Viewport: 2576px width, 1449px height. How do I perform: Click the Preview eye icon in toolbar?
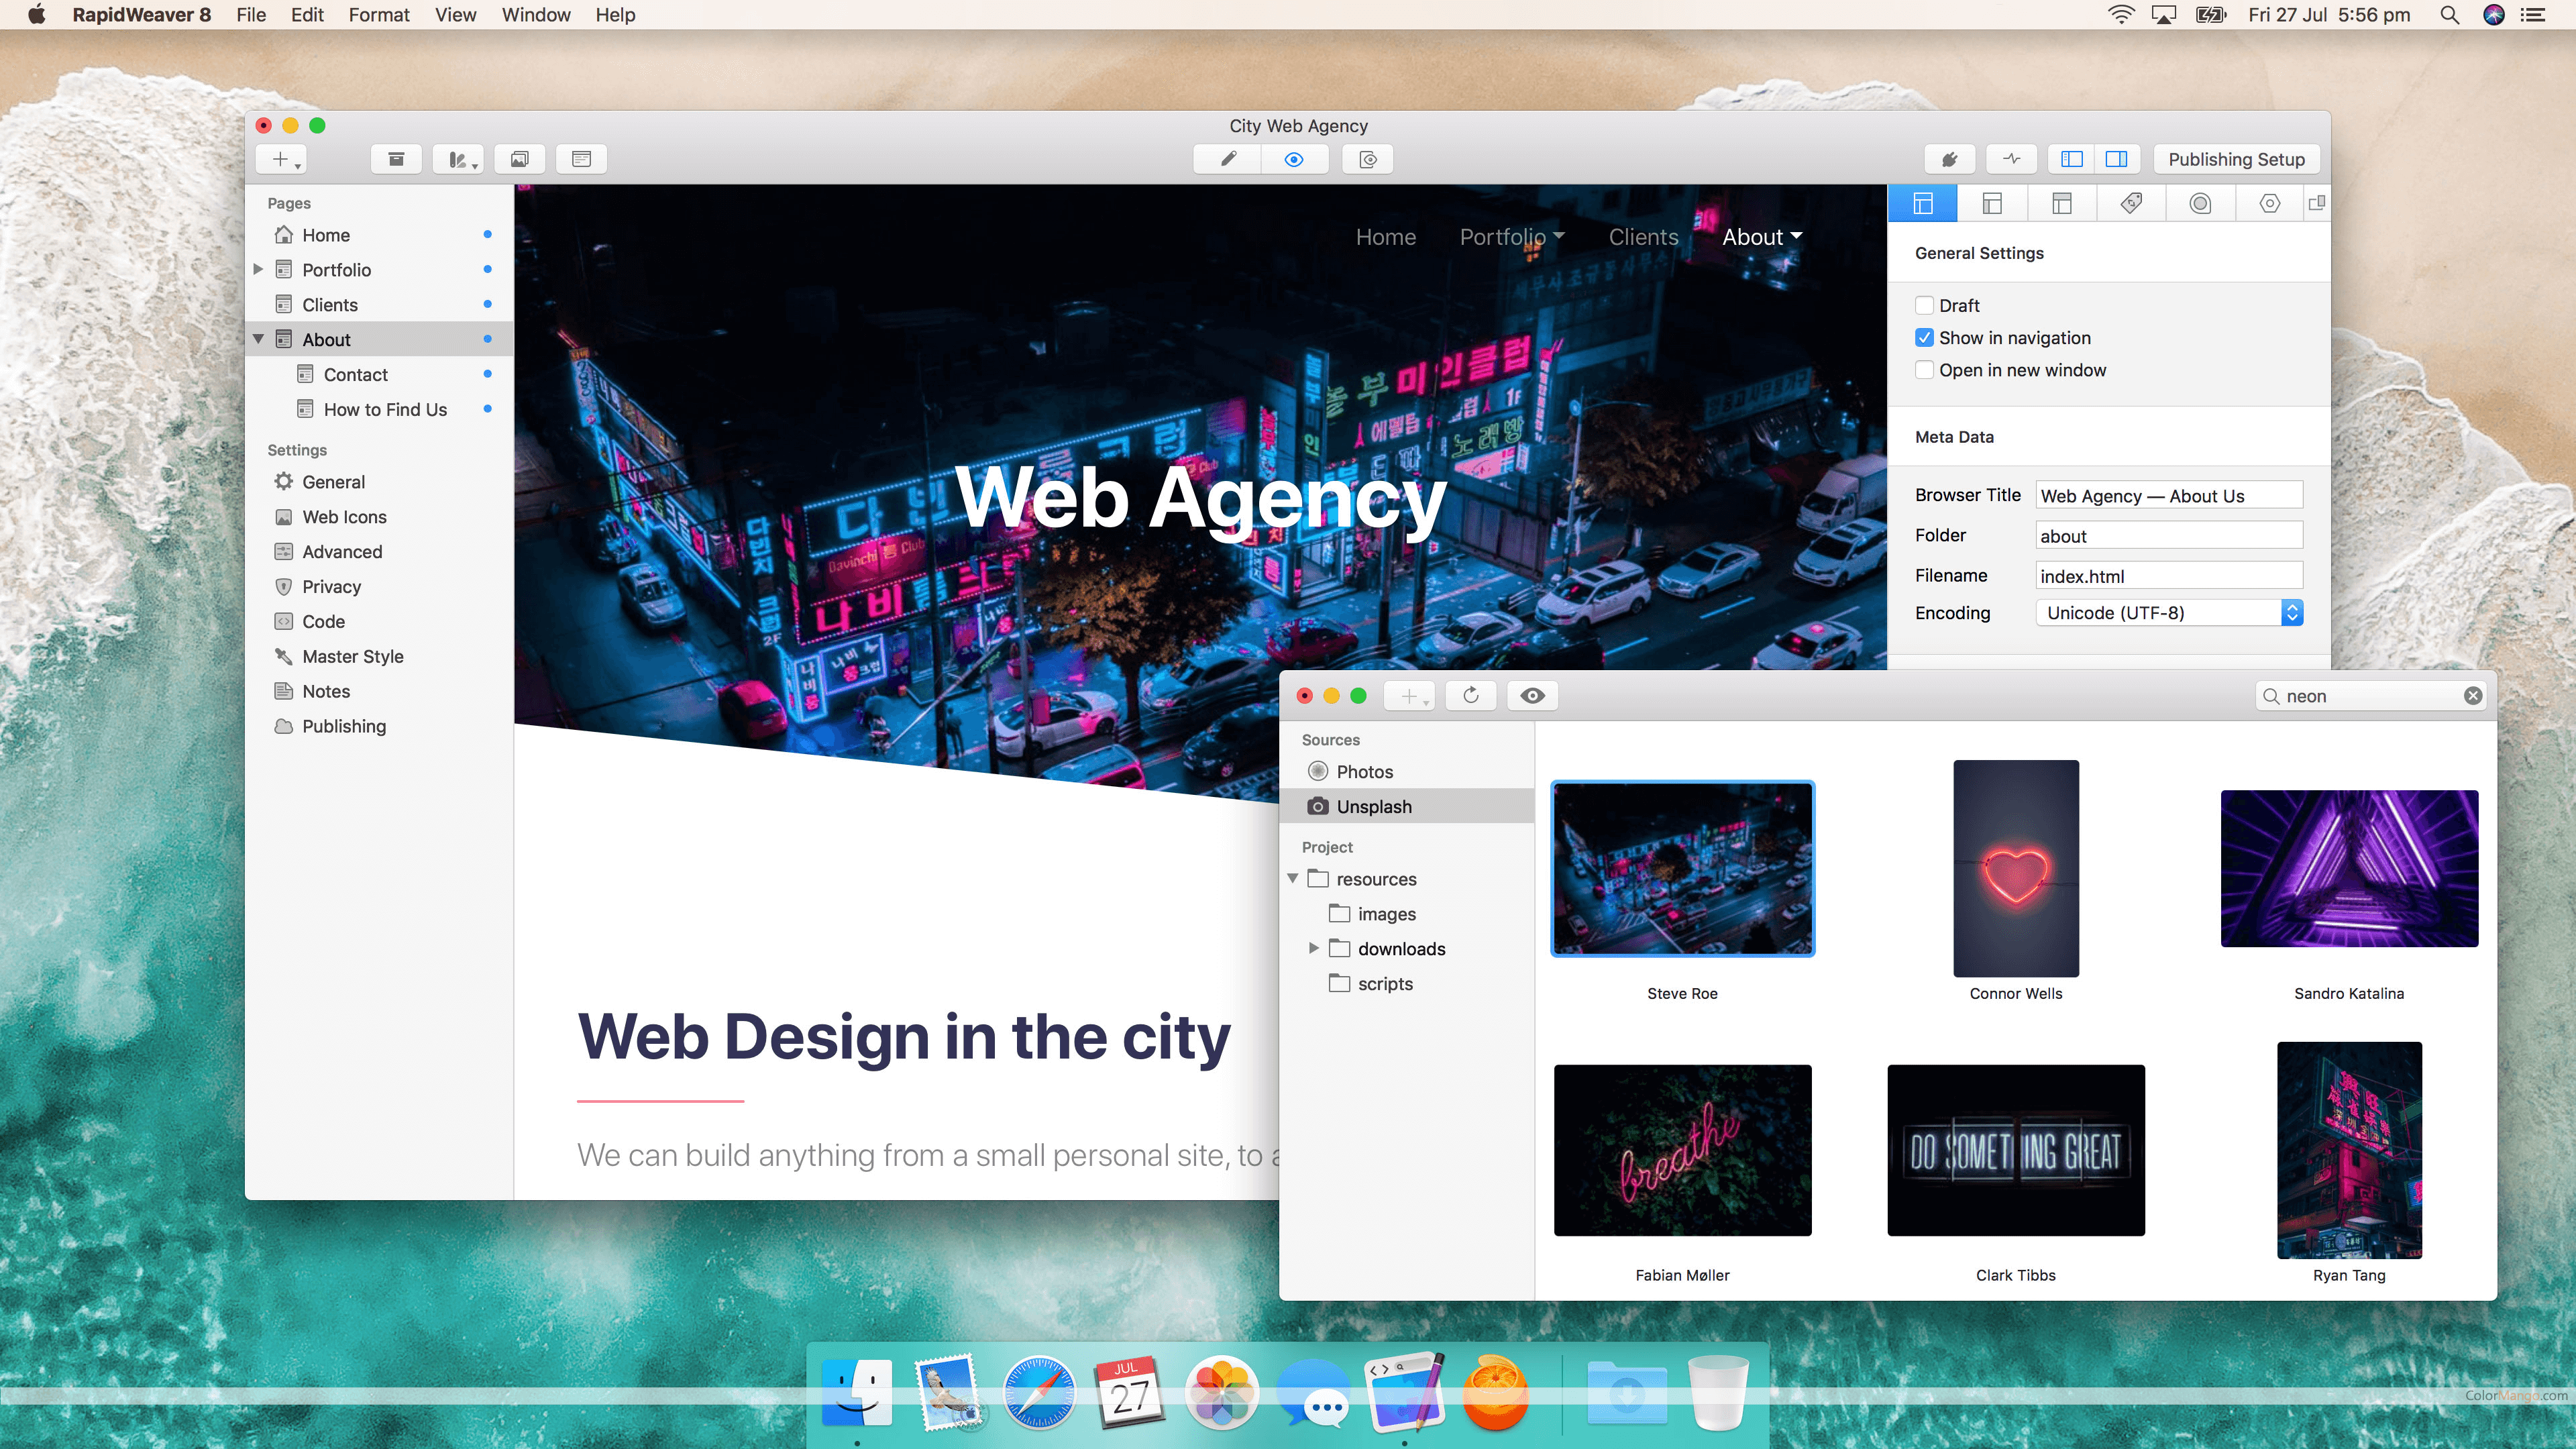pos(1294,159)
